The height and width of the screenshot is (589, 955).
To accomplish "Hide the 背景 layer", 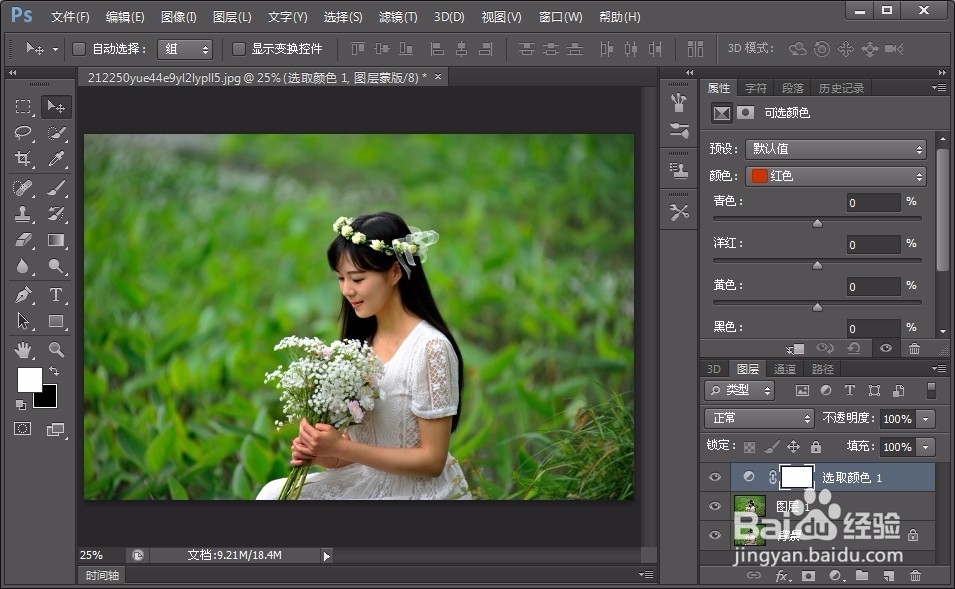I will click(x=715, y=535).
